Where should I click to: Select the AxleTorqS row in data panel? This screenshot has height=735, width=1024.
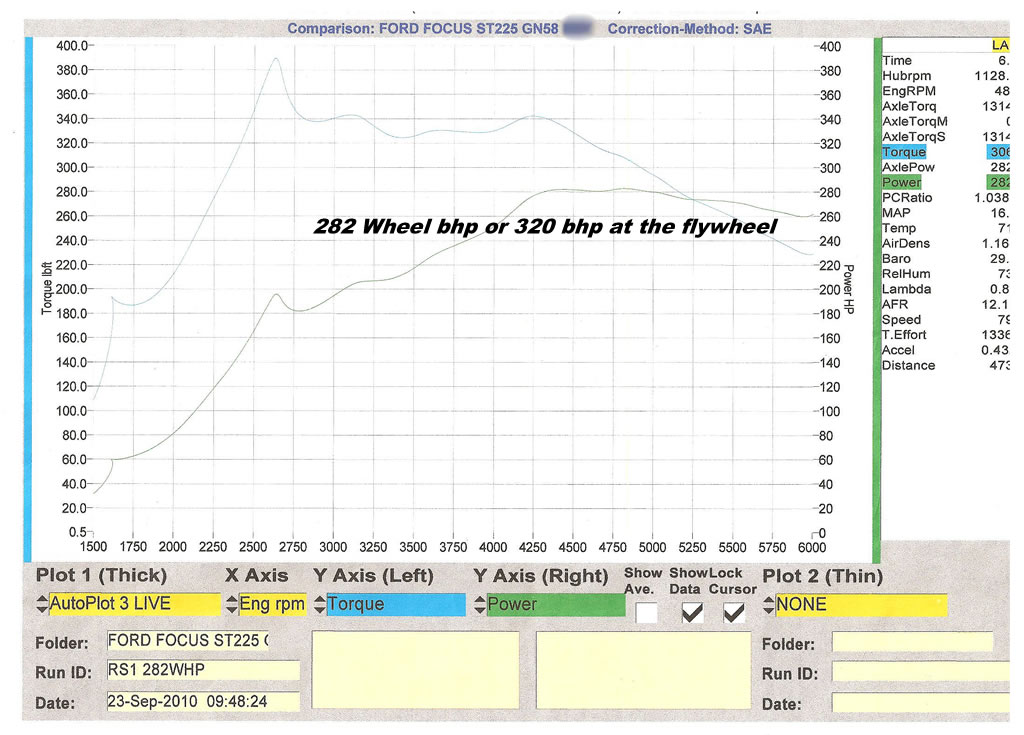pos(946,137)
